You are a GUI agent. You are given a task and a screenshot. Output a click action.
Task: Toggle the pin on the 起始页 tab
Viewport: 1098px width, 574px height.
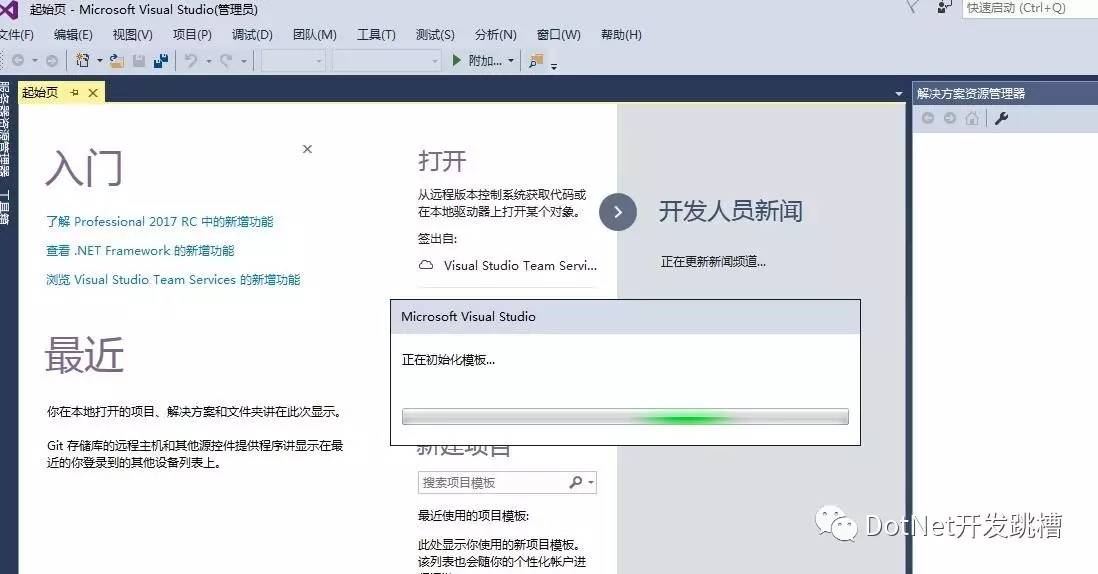click(75, 93)
